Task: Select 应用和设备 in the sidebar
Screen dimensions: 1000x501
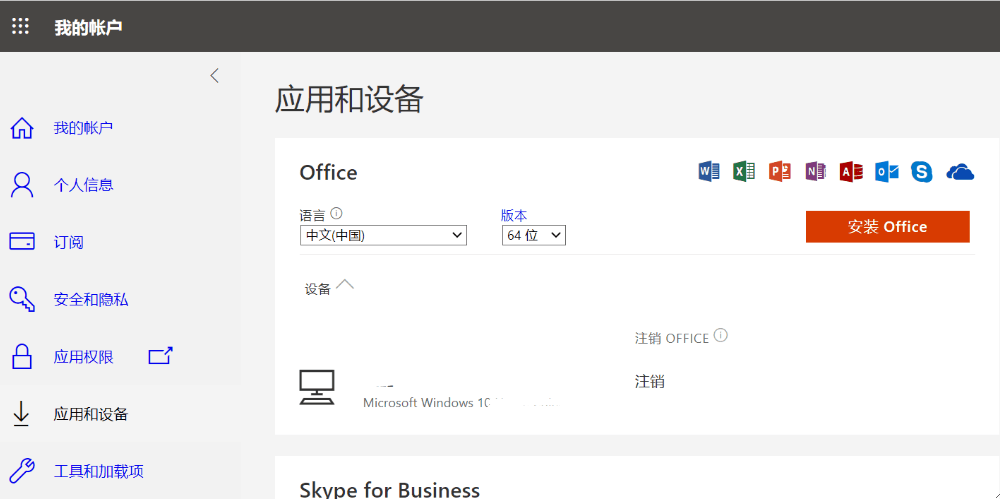Action: click(91, 414)
